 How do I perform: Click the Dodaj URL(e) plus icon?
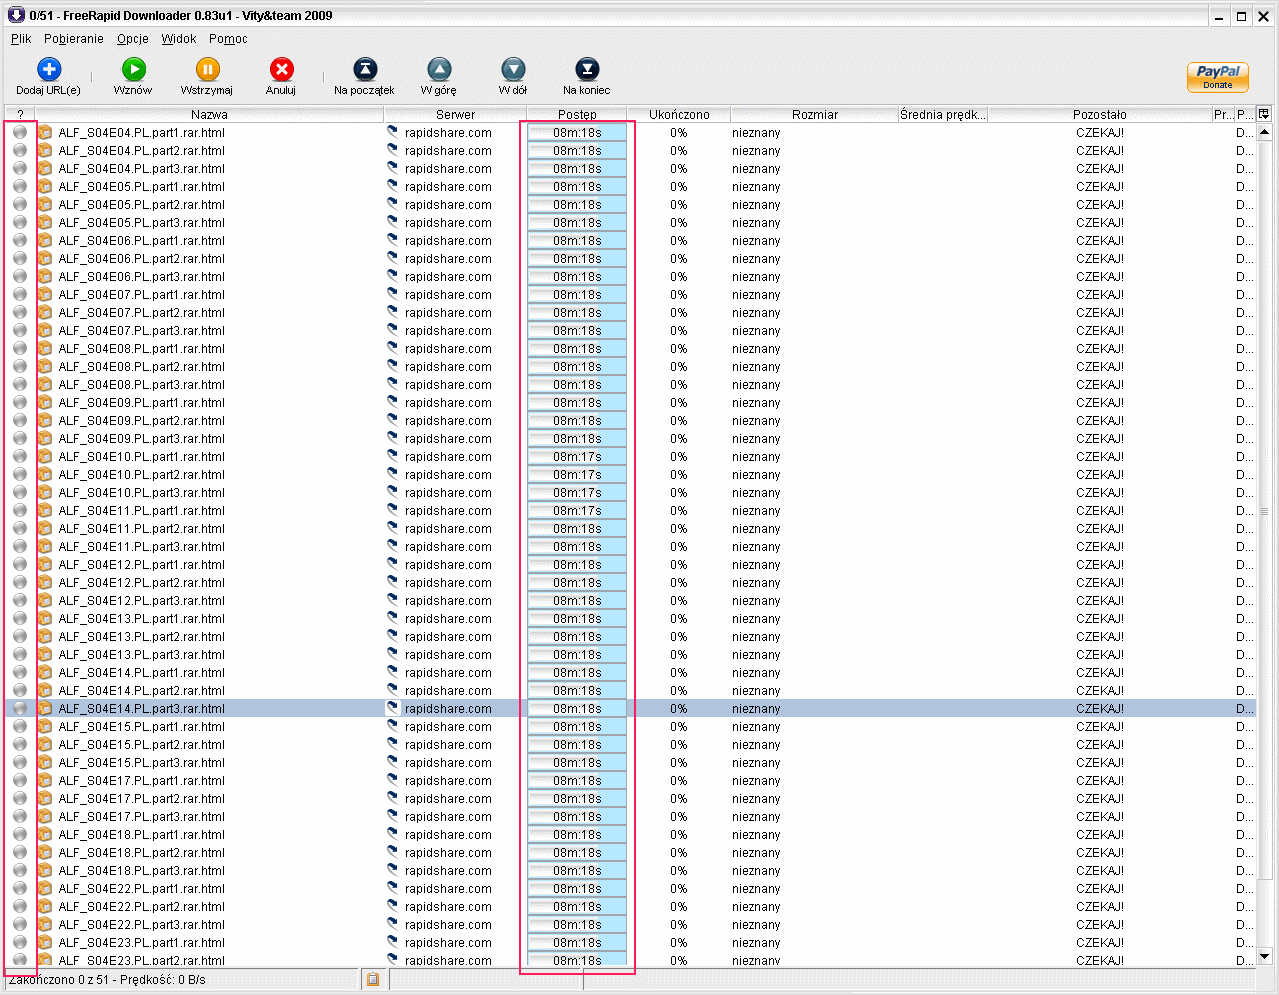(49, 69)
